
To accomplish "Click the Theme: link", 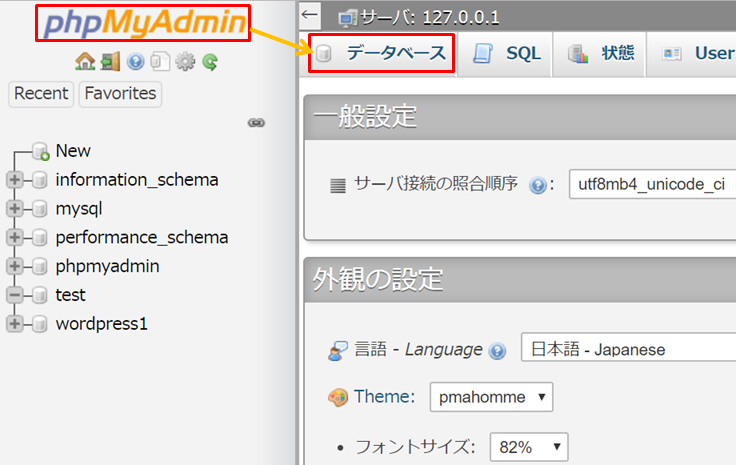I will [x=384, y=397].
